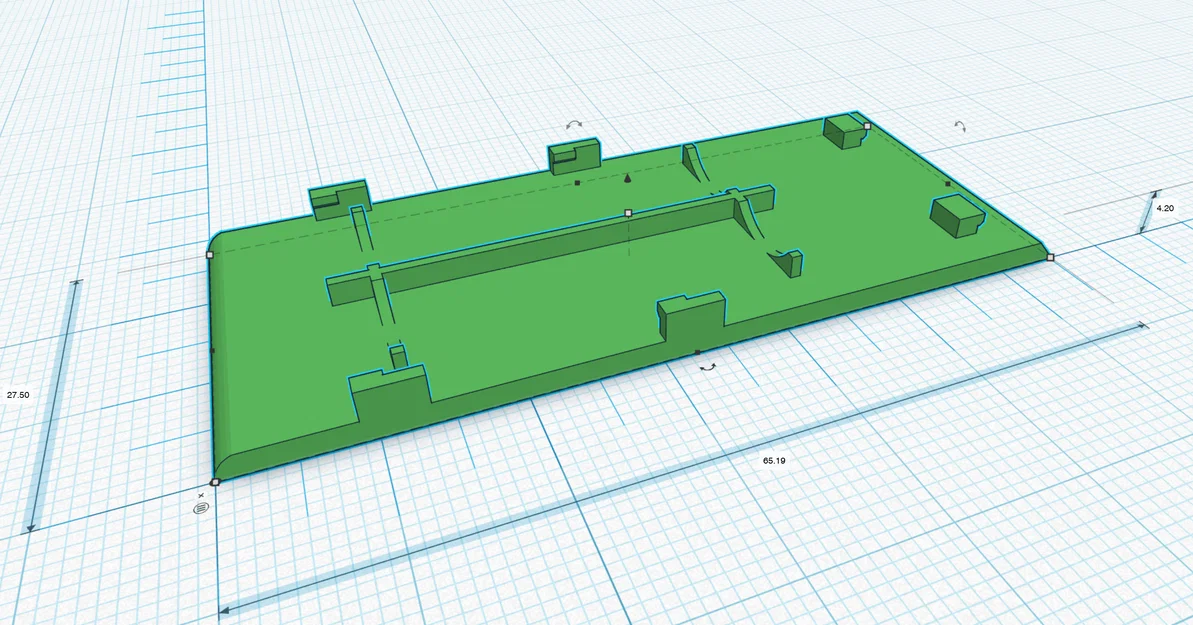The height and width of the screenshot is (625, 1193).
Task: Select the front-right white corner handle
Action: [x=1051, y=258]
